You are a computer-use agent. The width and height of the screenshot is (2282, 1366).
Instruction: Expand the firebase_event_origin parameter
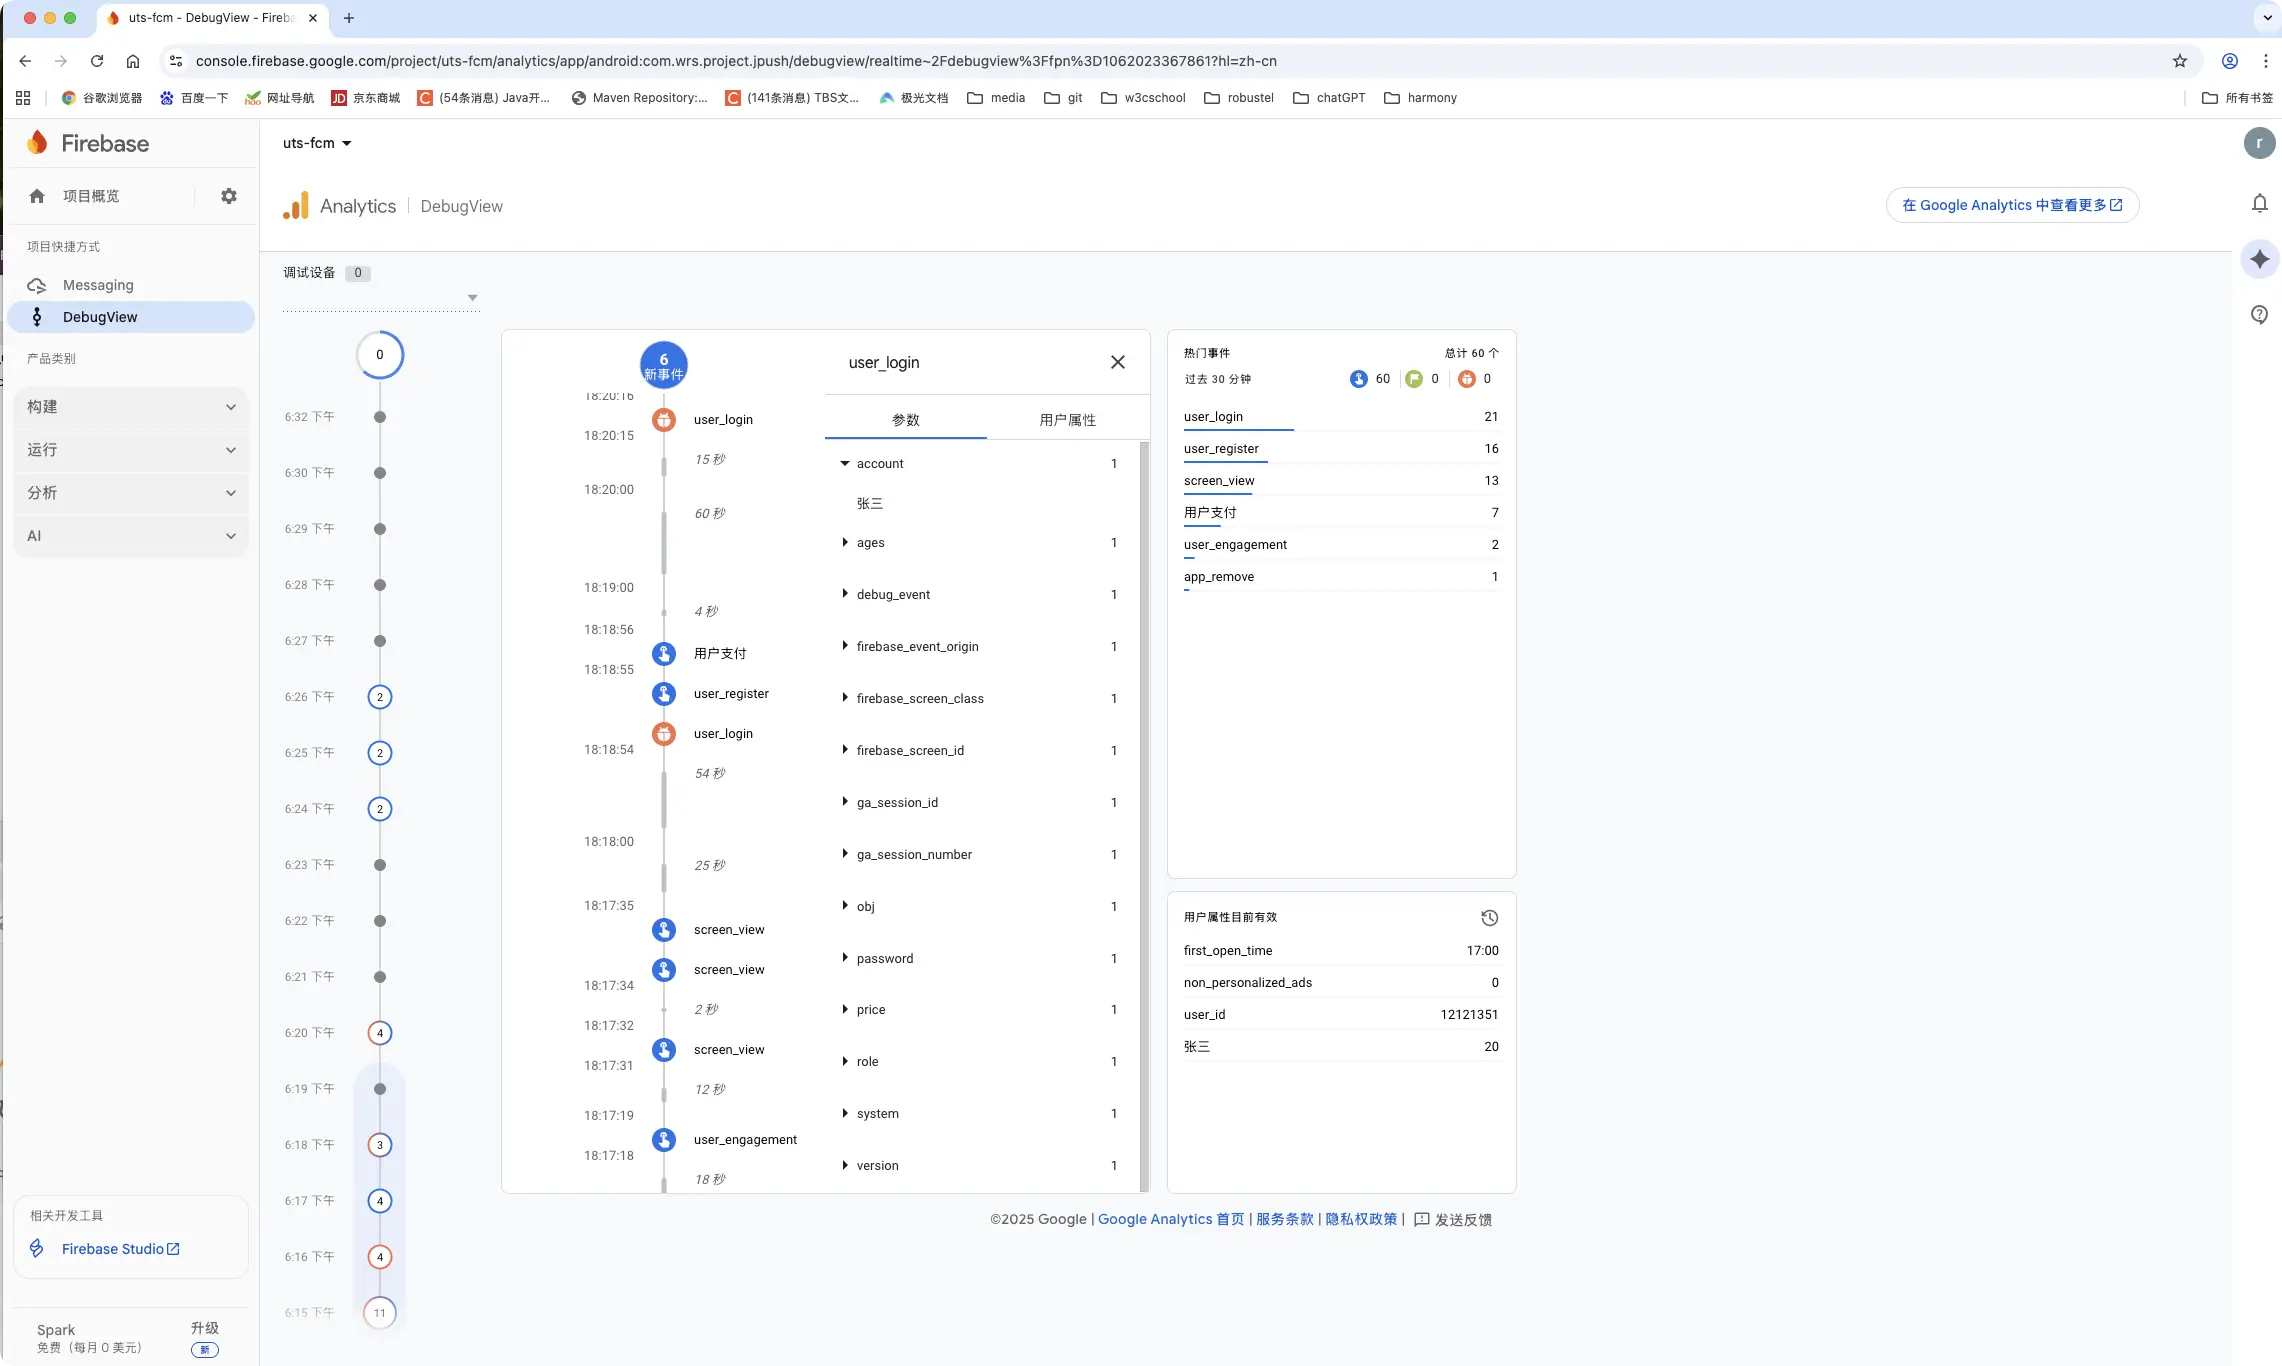845,647
